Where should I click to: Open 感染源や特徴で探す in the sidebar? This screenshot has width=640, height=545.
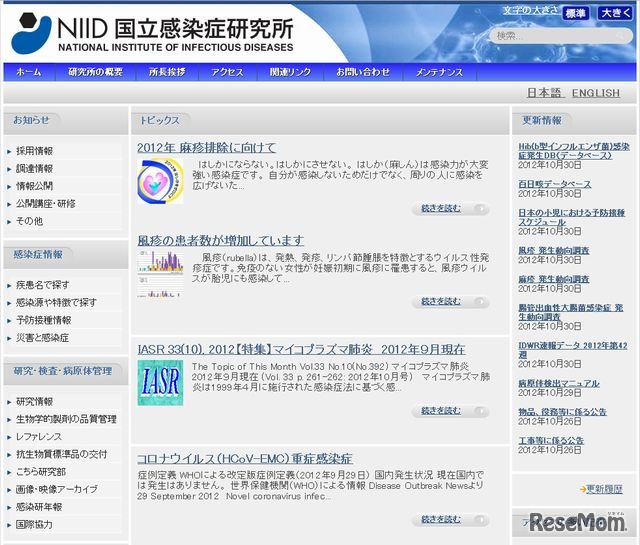pos(56,303)
